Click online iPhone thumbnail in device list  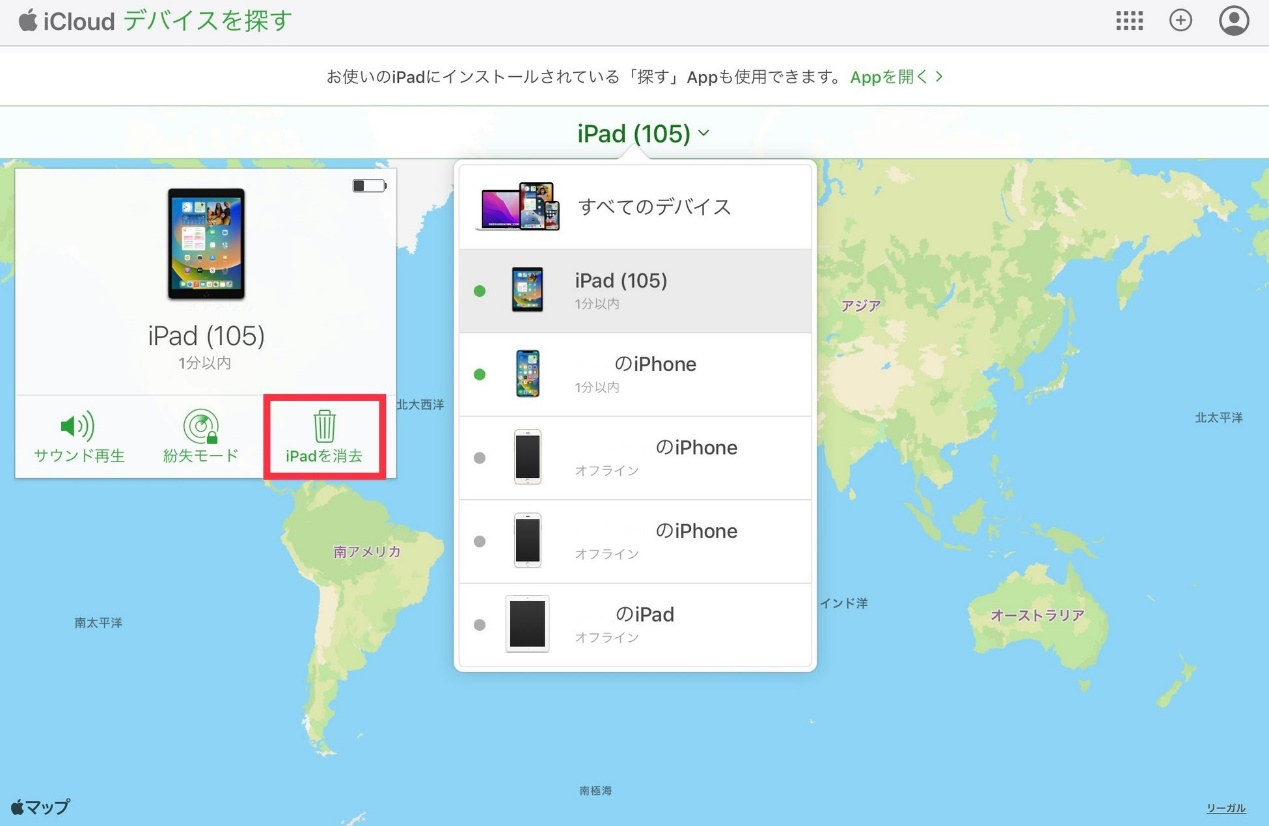(x=527, y=374)
